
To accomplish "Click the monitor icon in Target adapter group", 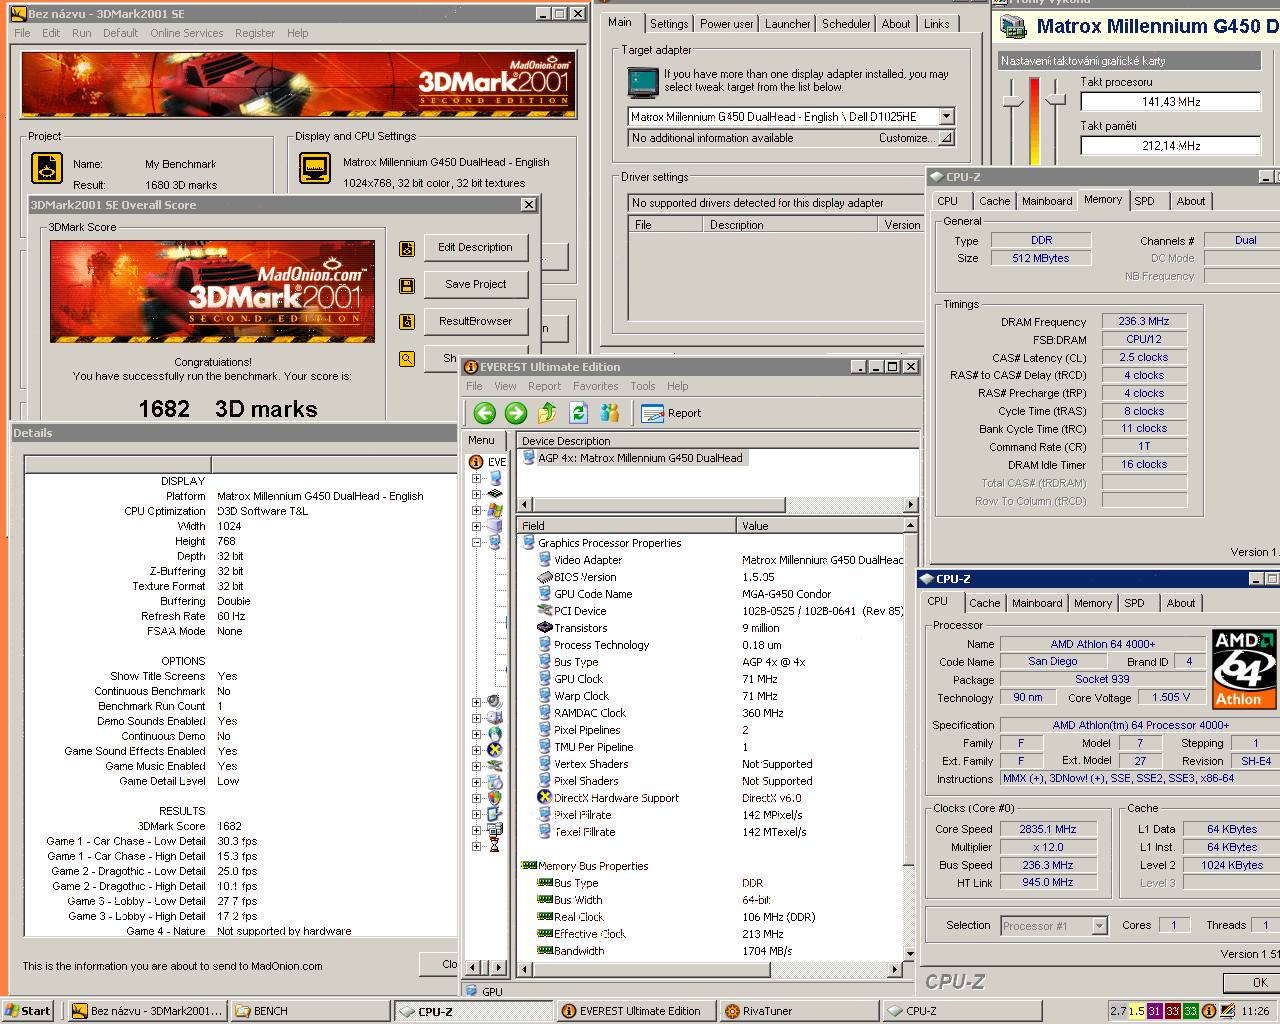I will [x=642, y=81].
